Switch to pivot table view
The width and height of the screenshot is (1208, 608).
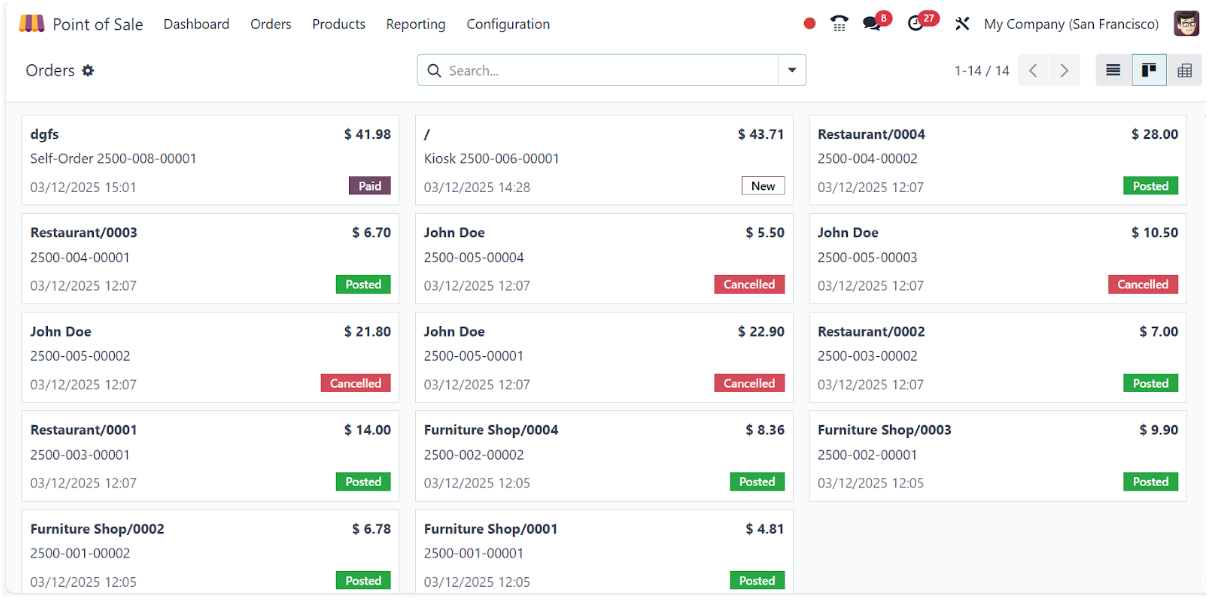(1185, 71)
